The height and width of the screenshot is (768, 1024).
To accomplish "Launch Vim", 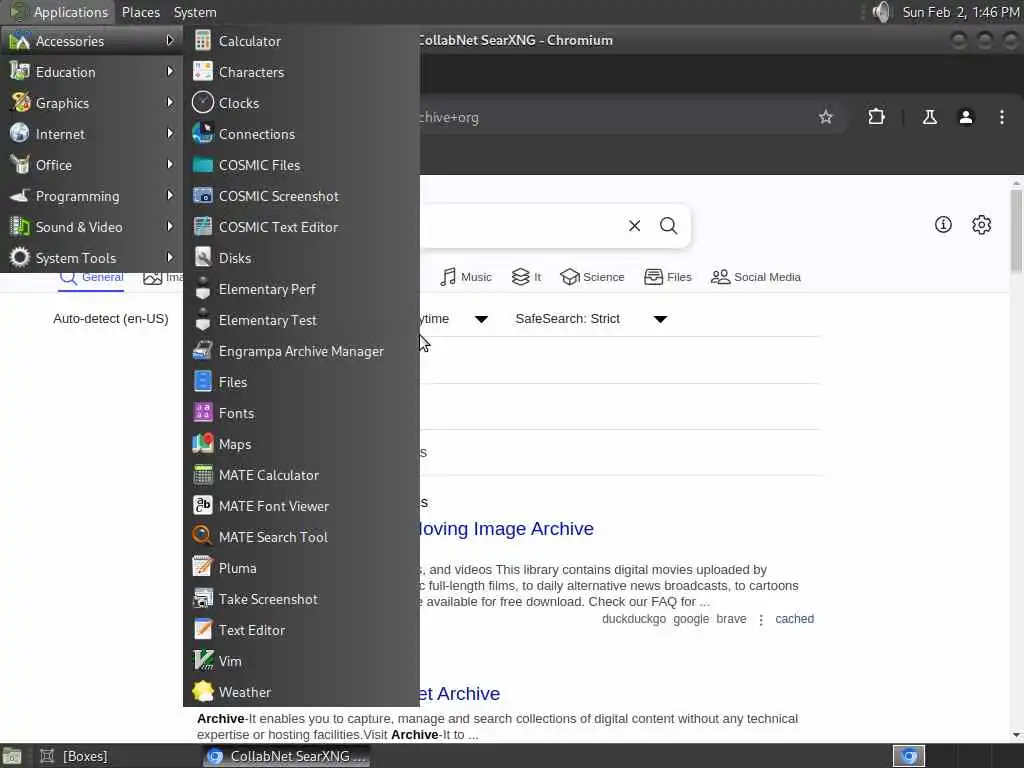I will (301, 662).
